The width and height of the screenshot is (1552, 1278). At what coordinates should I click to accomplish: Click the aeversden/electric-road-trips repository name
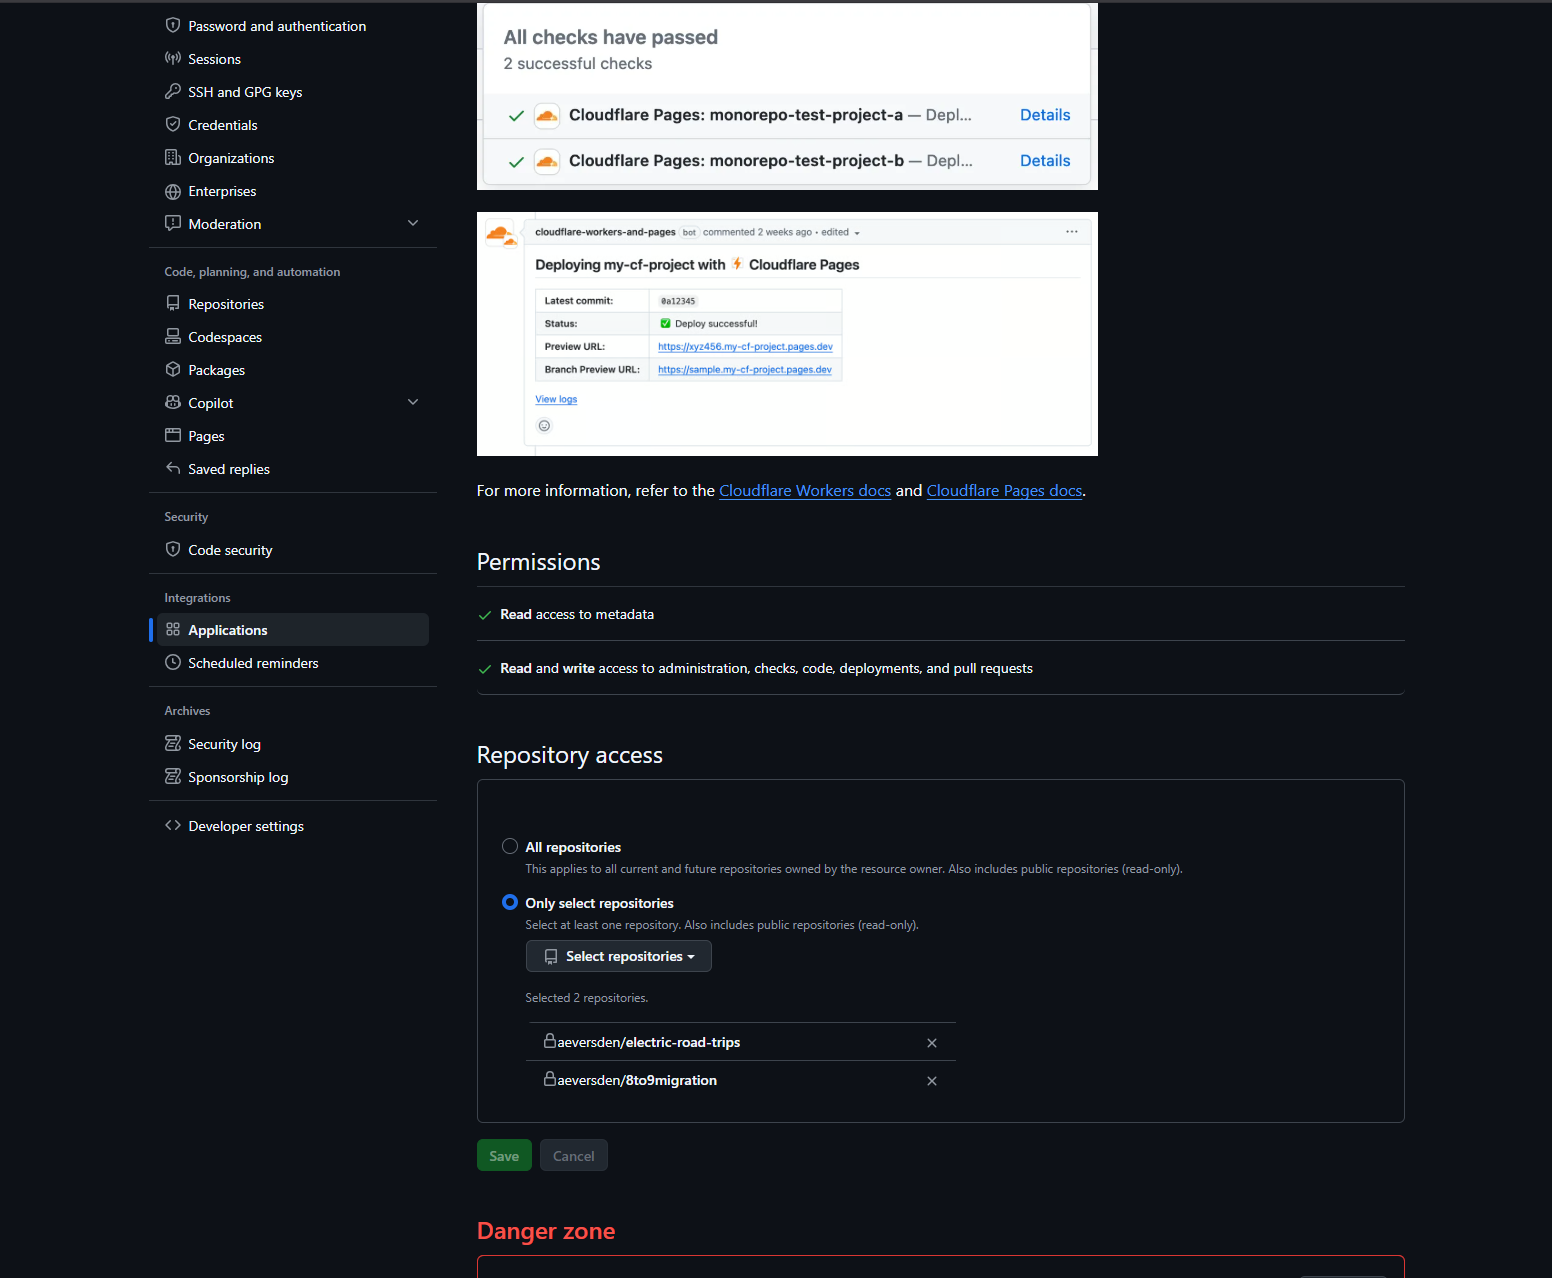[x=649, y=1042]
